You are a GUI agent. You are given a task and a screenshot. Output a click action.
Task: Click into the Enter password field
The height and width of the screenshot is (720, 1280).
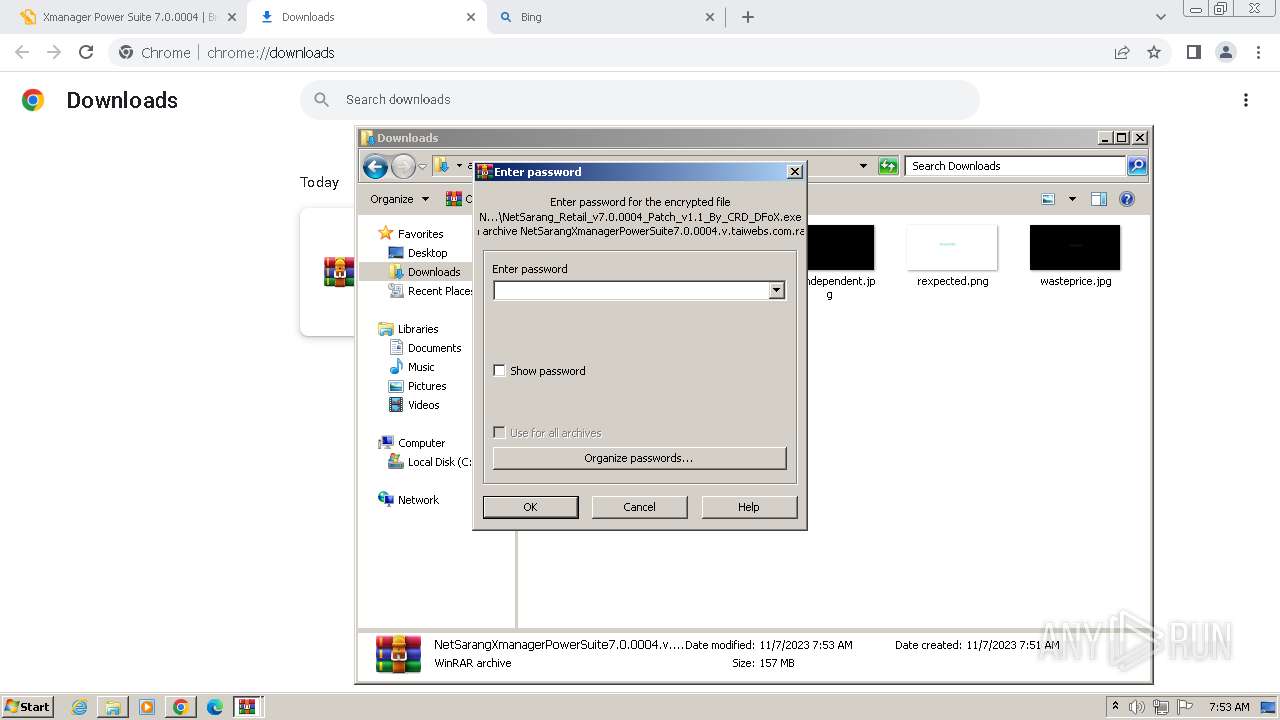point(631,290)
